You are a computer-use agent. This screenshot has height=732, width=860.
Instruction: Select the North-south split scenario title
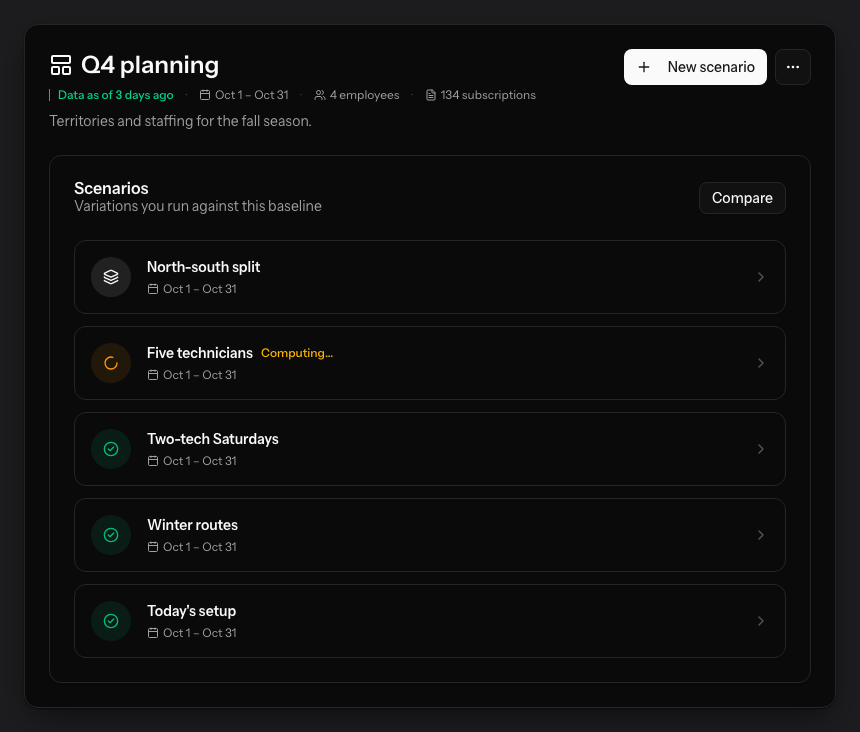203,267
